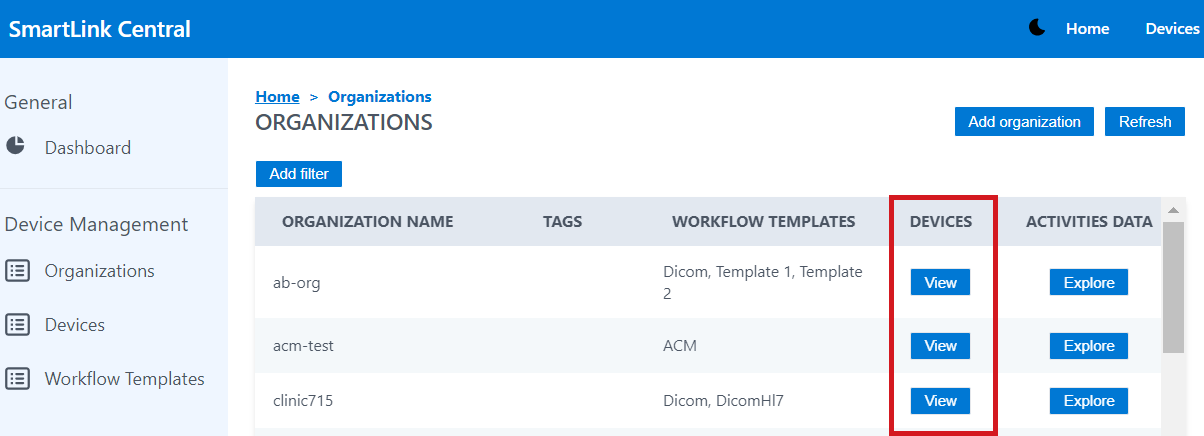The image size is (1204, 436).
Task: Explore activities data for ab-org
Action: point(1088,283)
